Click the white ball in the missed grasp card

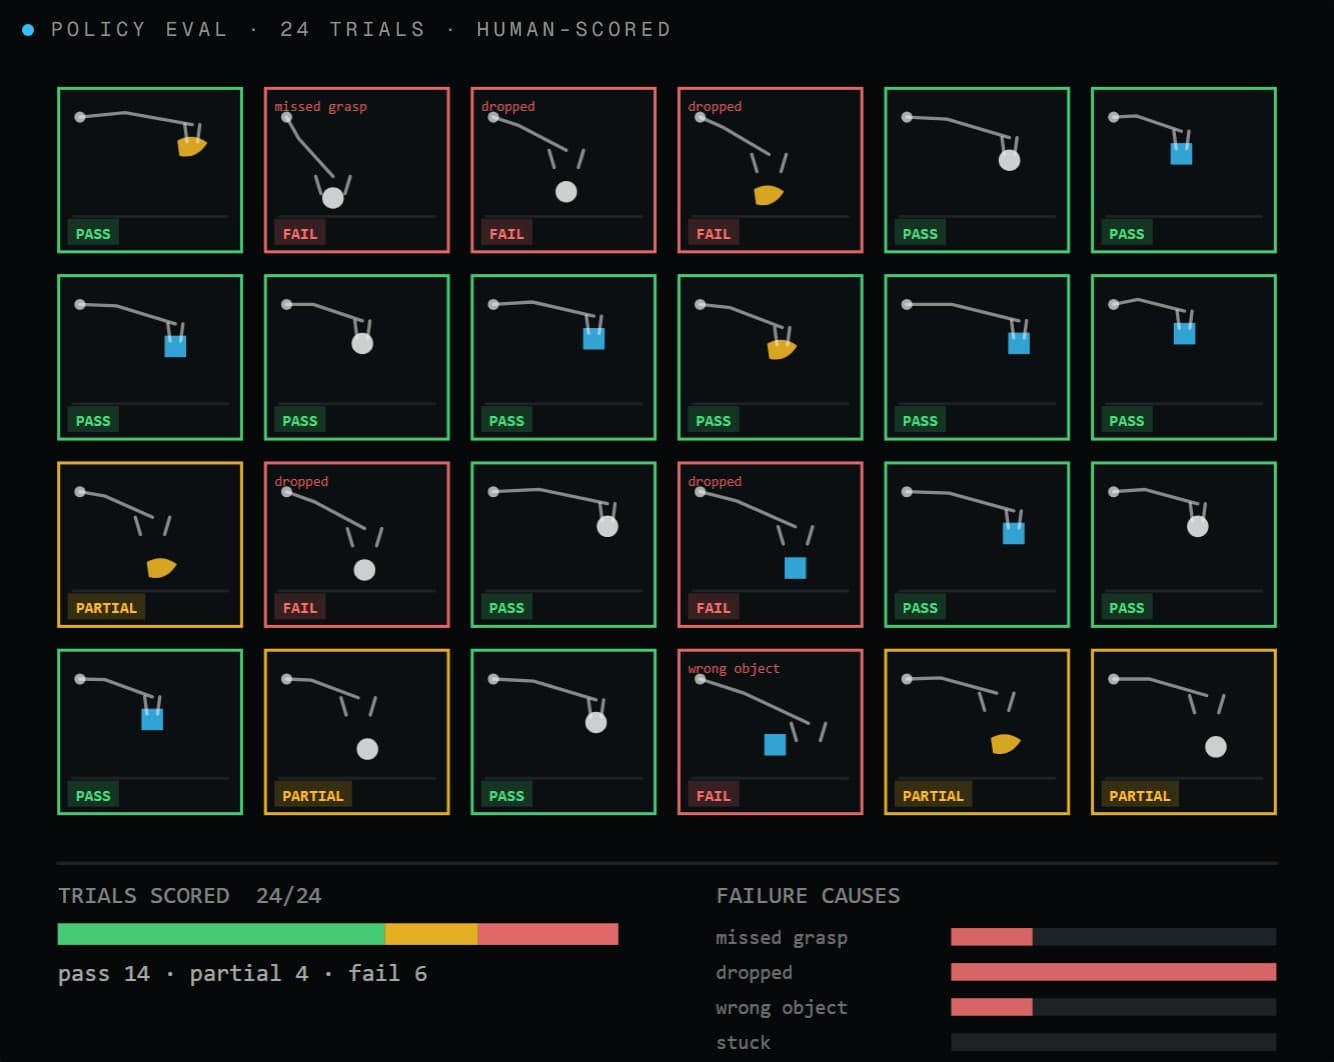coord(333,198)
